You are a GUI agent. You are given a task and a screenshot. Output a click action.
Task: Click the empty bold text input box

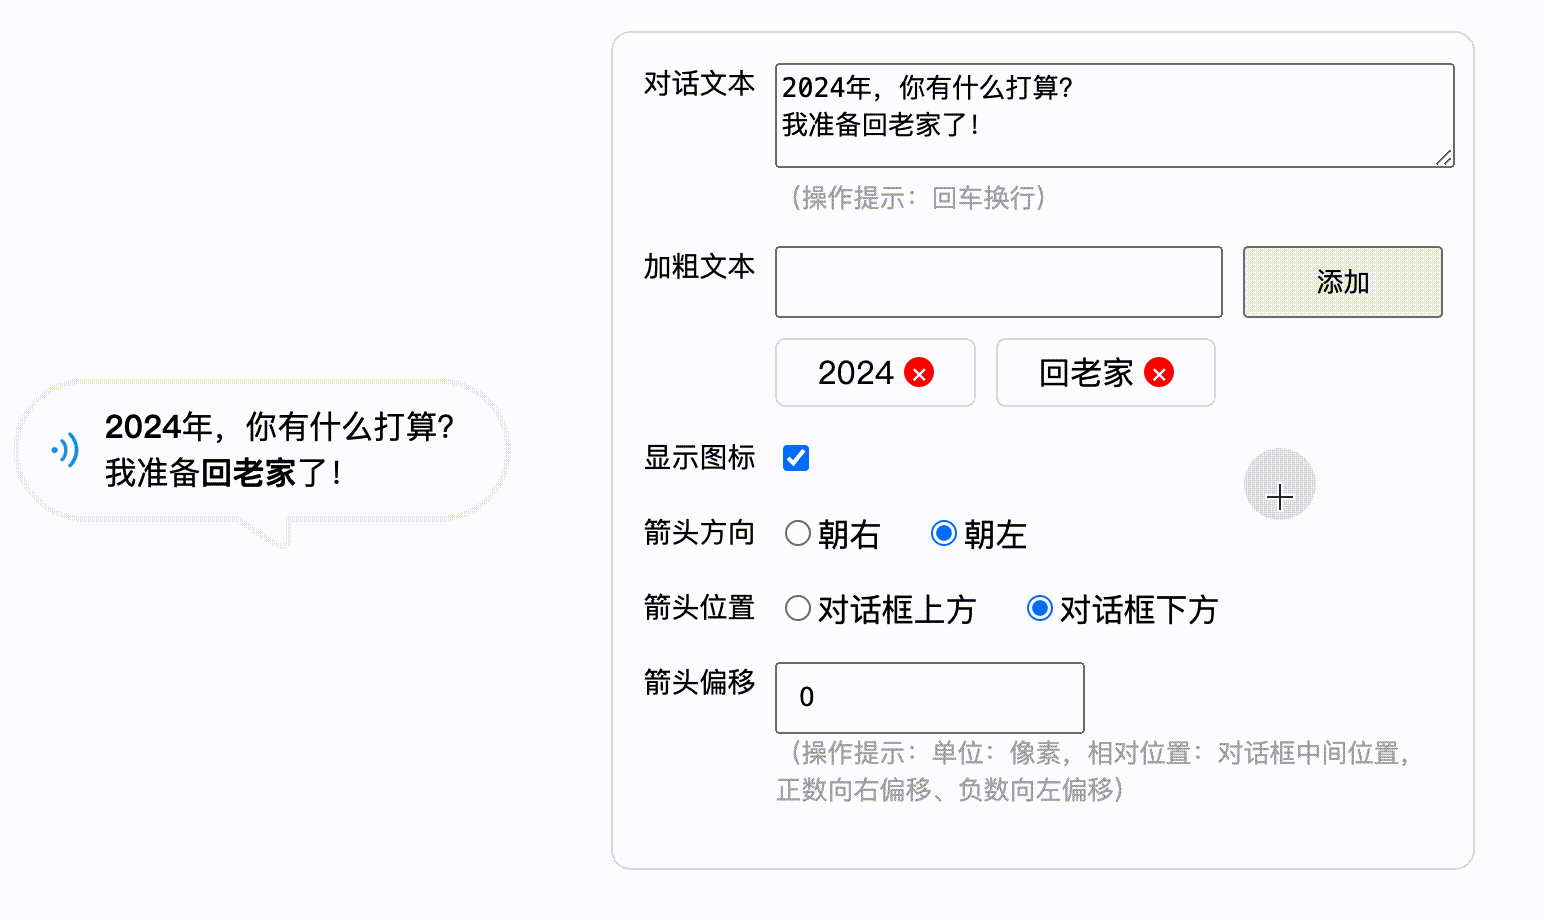[997, 282]
